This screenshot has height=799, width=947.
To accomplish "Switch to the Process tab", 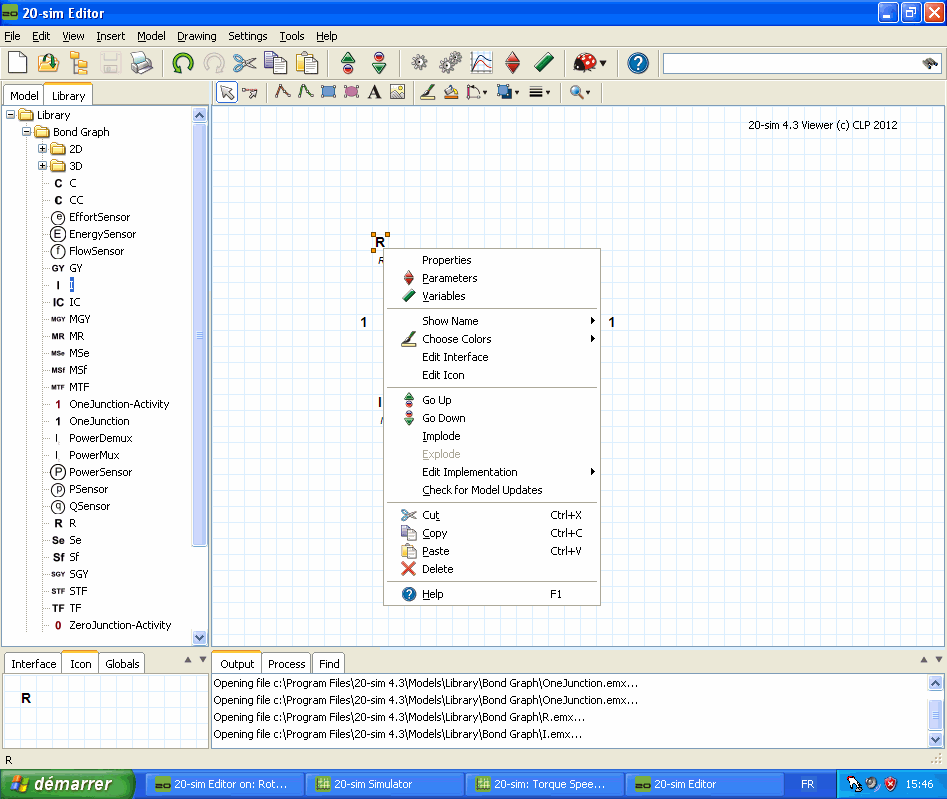I will point(286,664).
